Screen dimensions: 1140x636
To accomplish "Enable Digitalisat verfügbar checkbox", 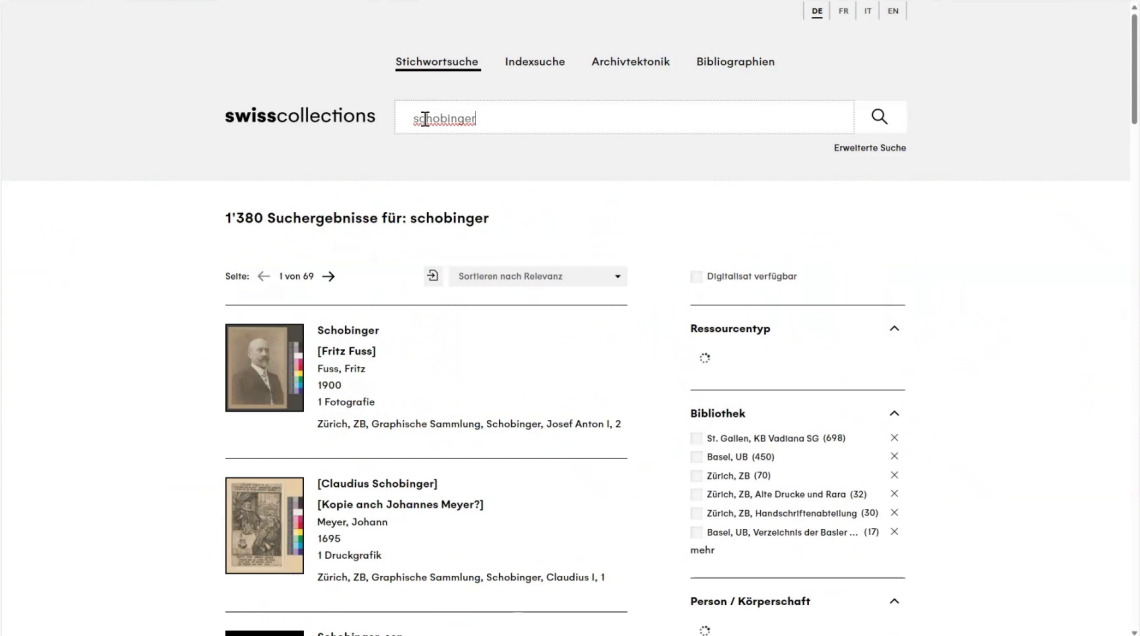I will (x=697, y=277).
